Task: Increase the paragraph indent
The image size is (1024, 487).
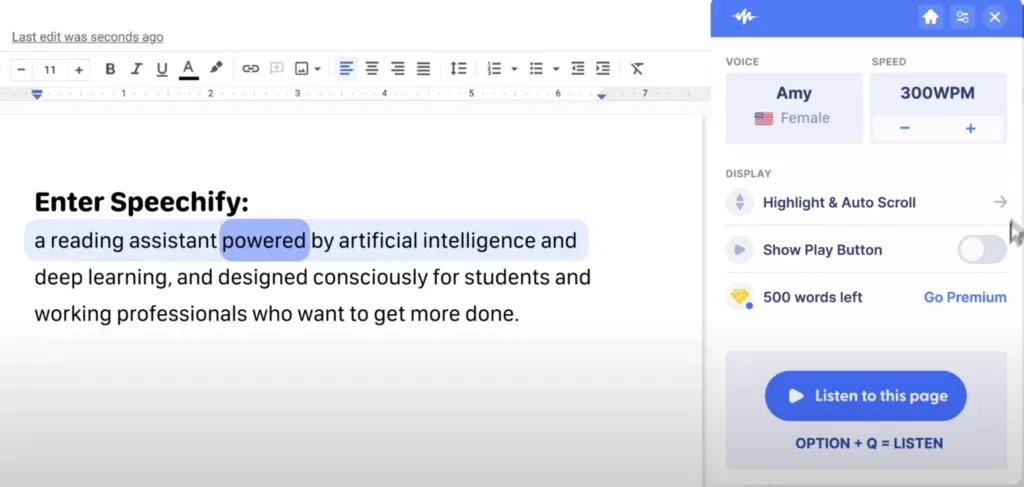Action: [x=603, y=69]
